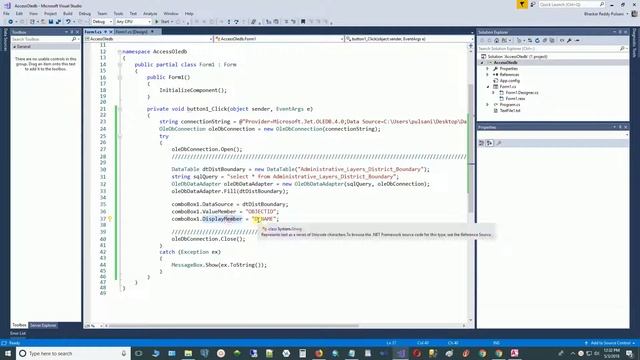The width and height of the screenshot is (640, 360).
Task: Click the search magnifier in Toolbox search
Action: point(74,39)
